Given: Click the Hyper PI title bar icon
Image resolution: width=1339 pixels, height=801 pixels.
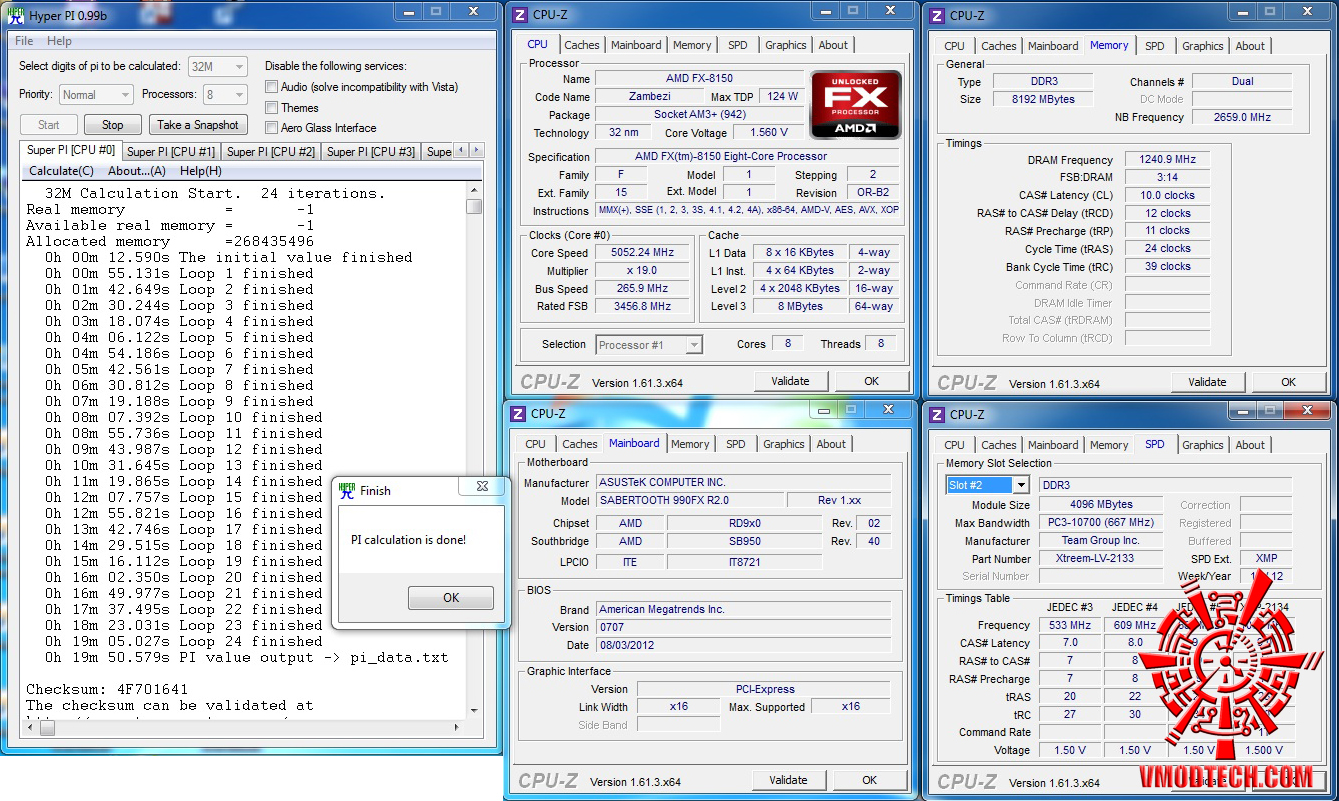Looking at the screenshot, I should pyautogui.click(x=15, y=14).
